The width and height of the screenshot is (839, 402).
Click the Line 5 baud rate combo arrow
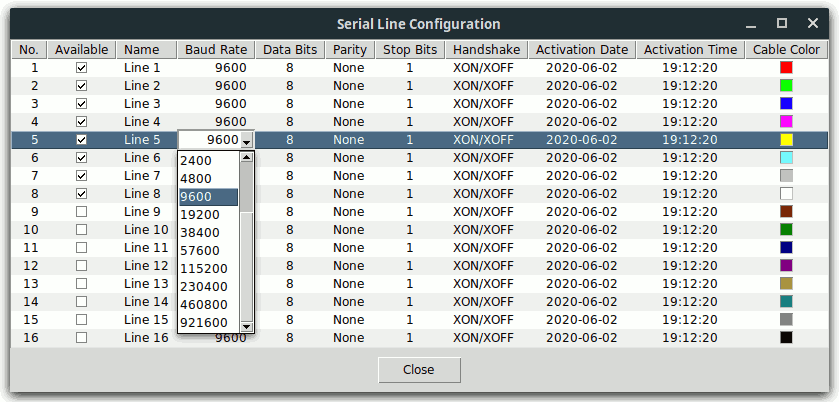pos(247,141)
